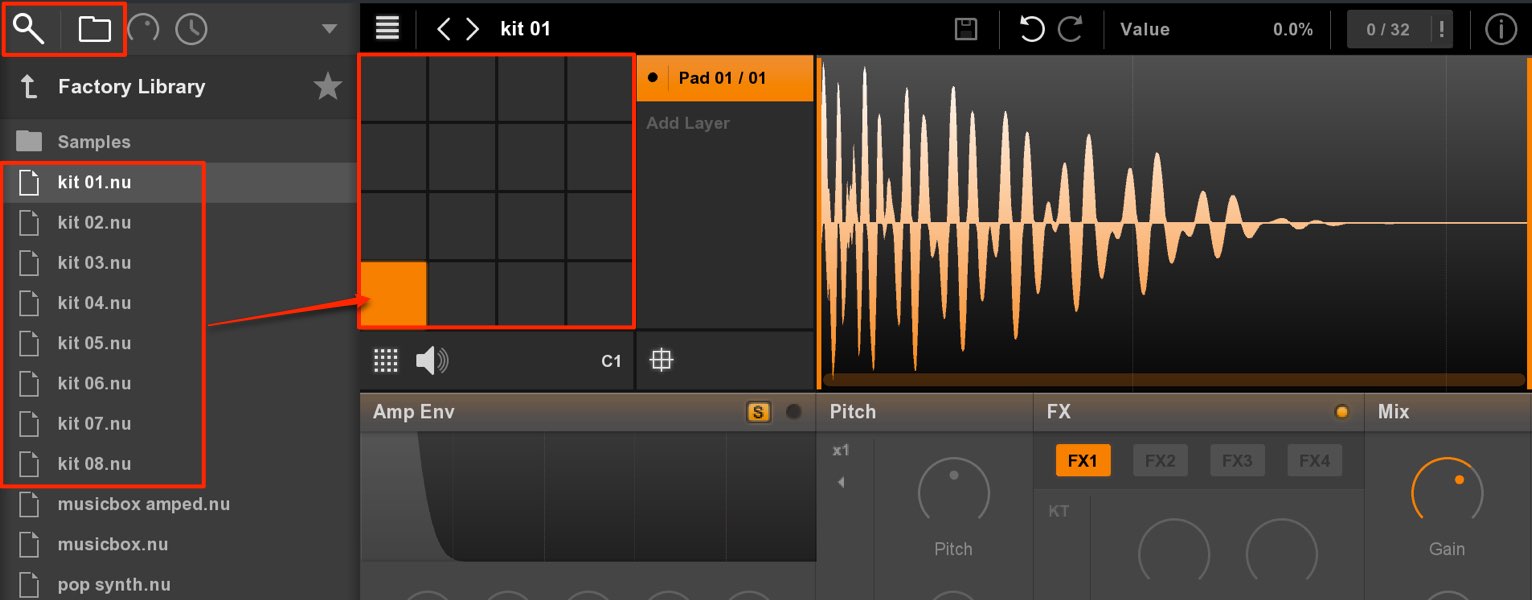Adjust the Gain knob in Mix

1447,493
